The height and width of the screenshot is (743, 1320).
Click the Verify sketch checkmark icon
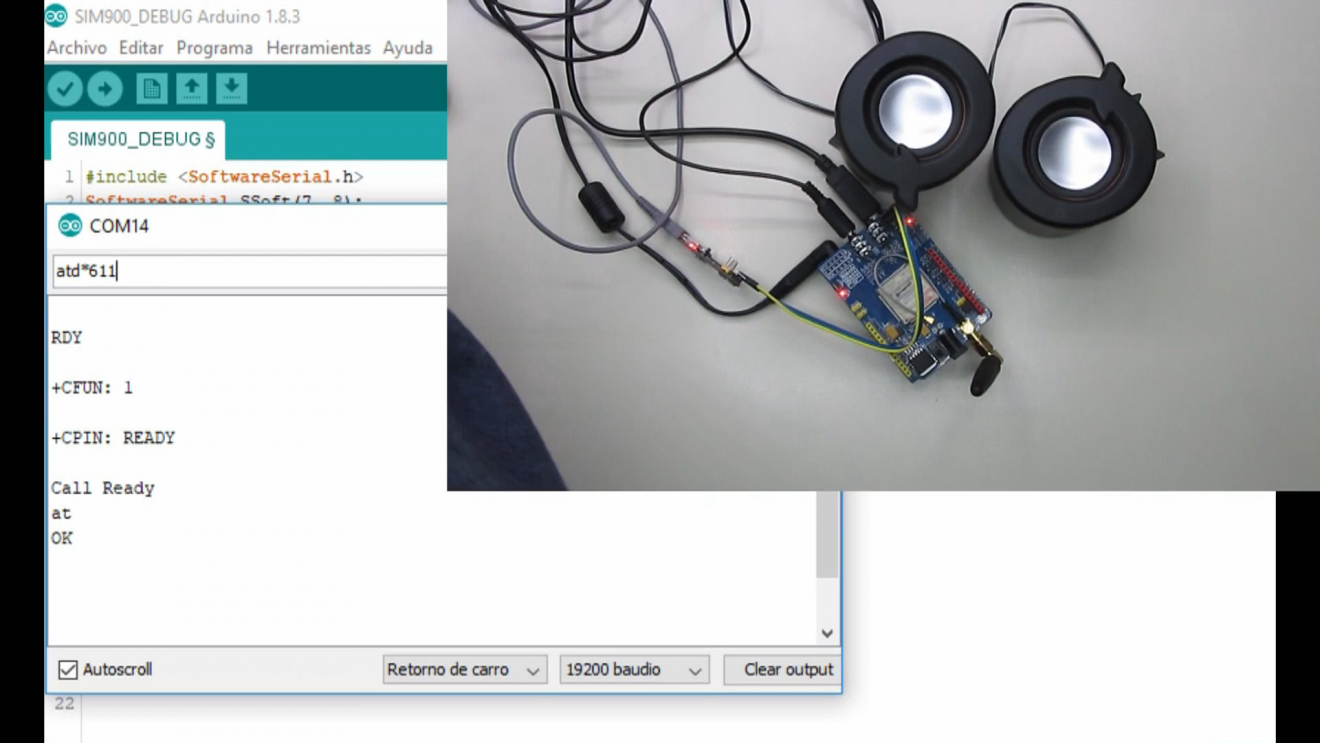coord(65,89)
